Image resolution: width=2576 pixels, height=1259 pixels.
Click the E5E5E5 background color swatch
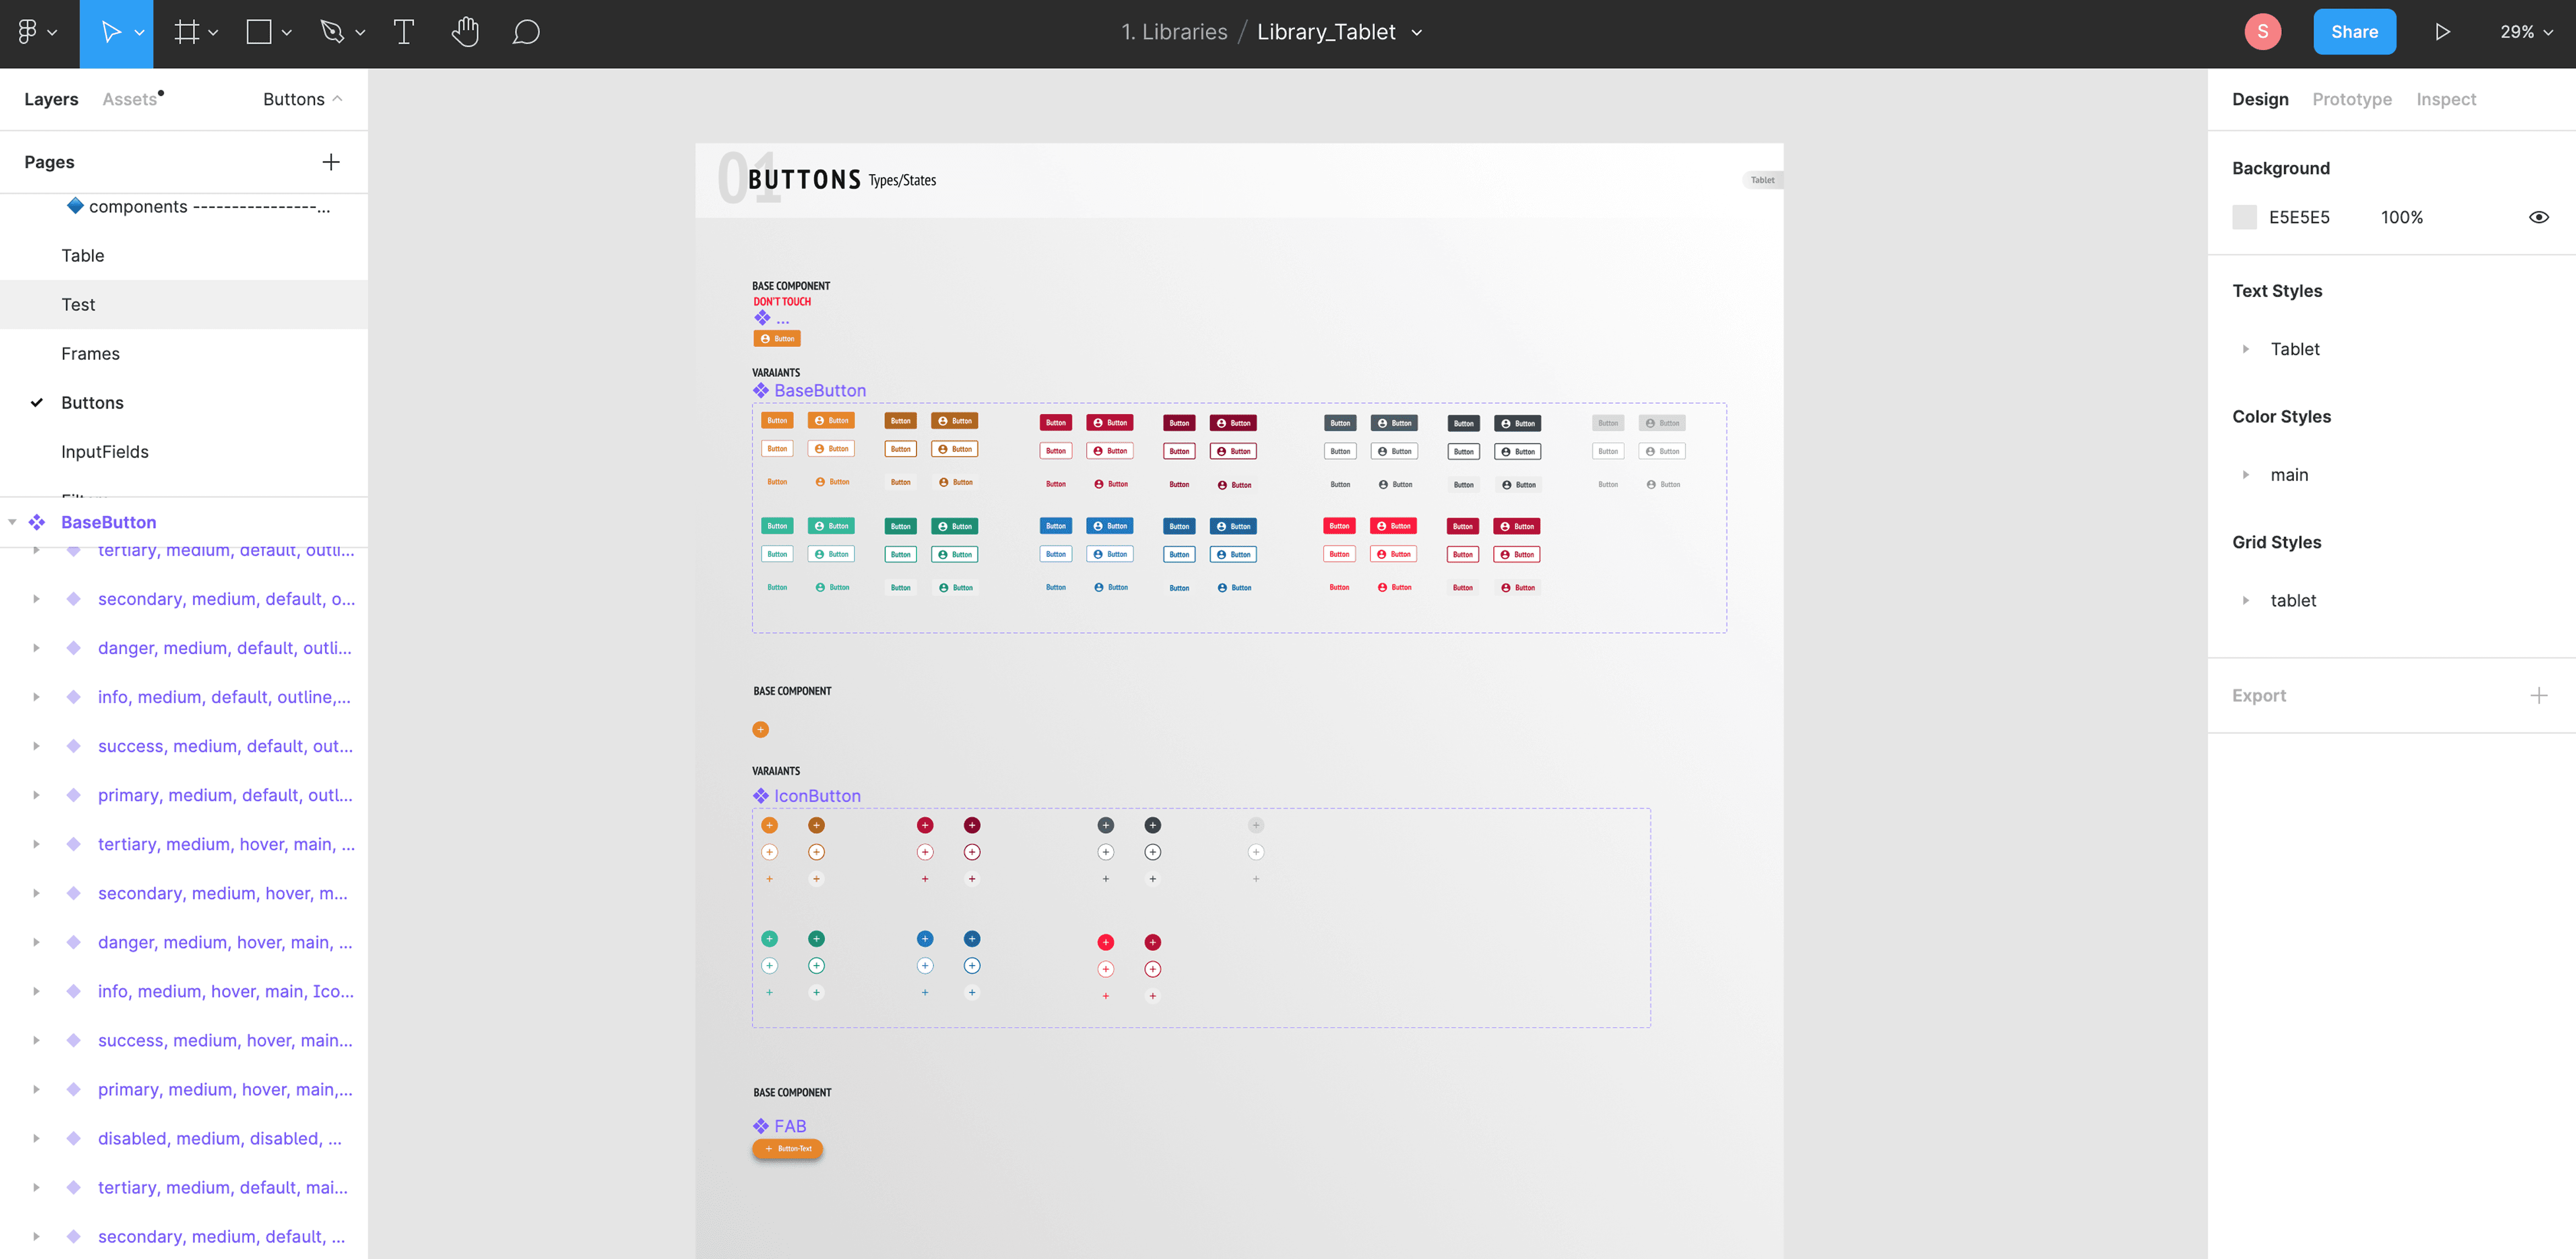coord(2244,217)
